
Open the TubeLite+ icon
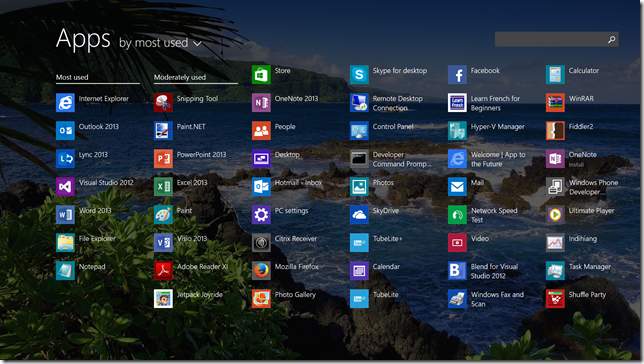[x=359, y=242]
